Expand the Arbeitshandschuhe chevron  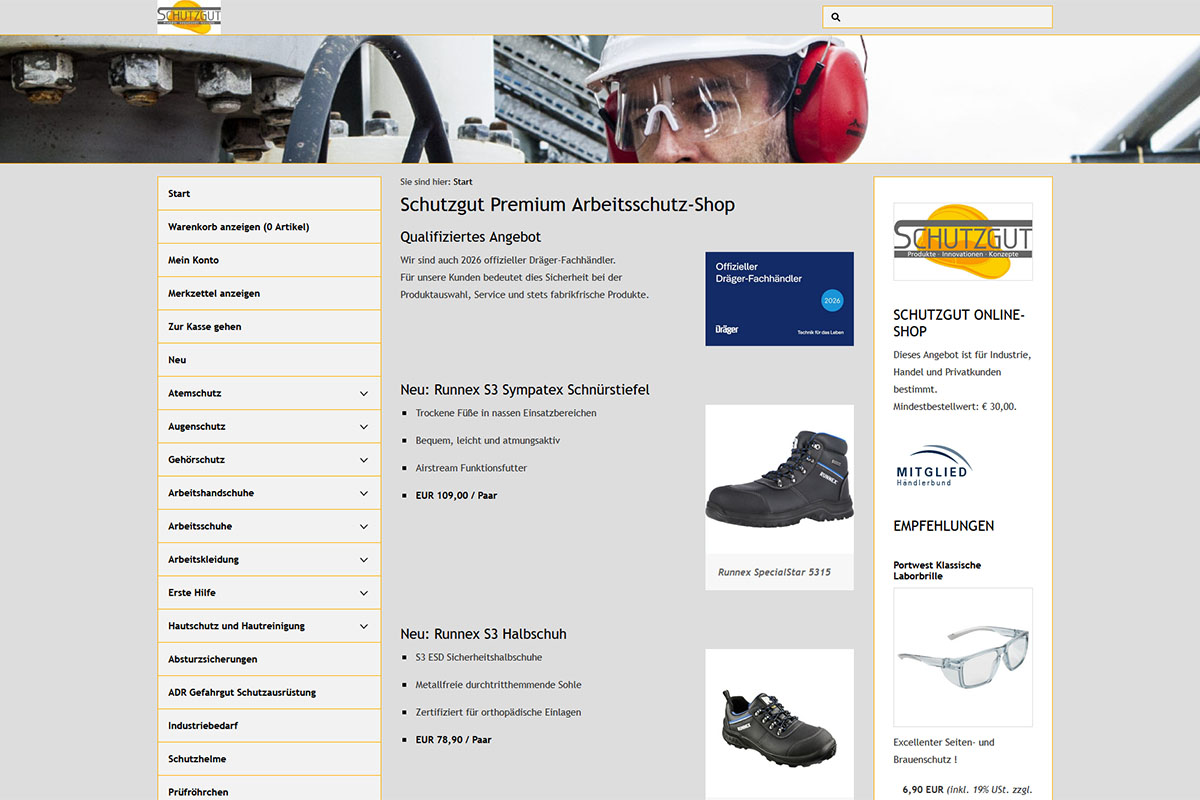point(364,493)
